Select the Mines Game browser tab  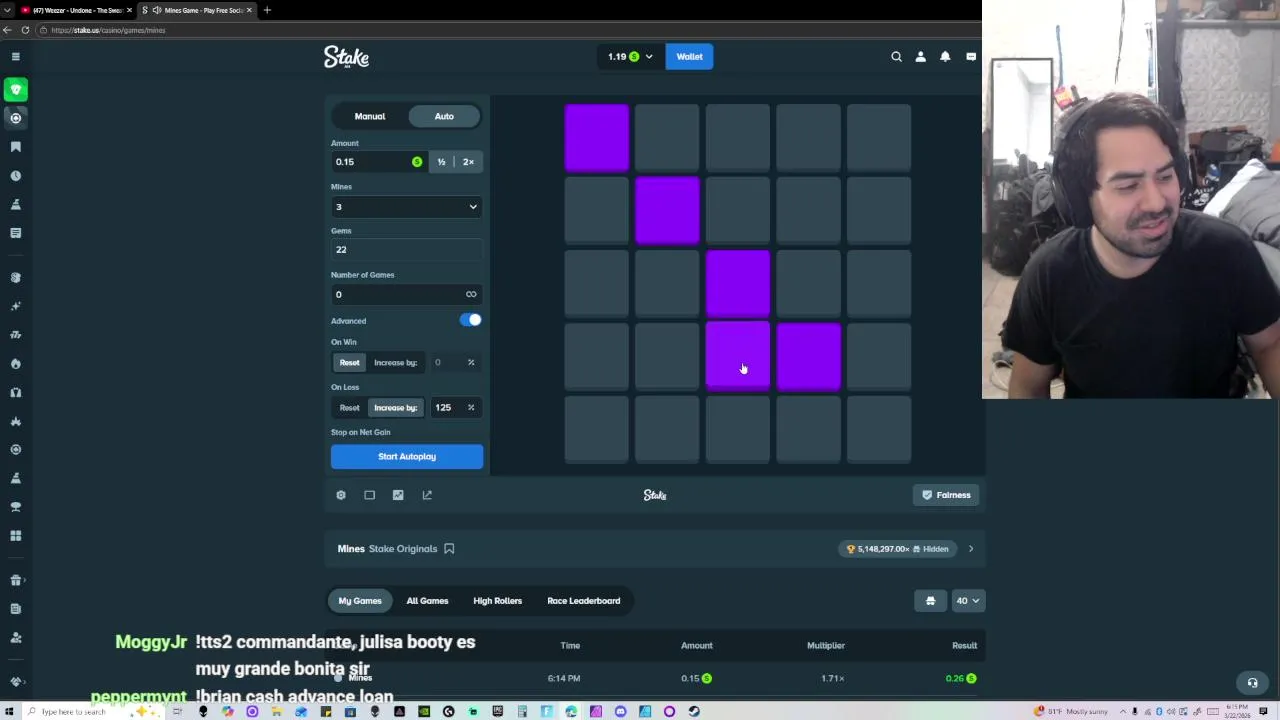pos(196,10)
